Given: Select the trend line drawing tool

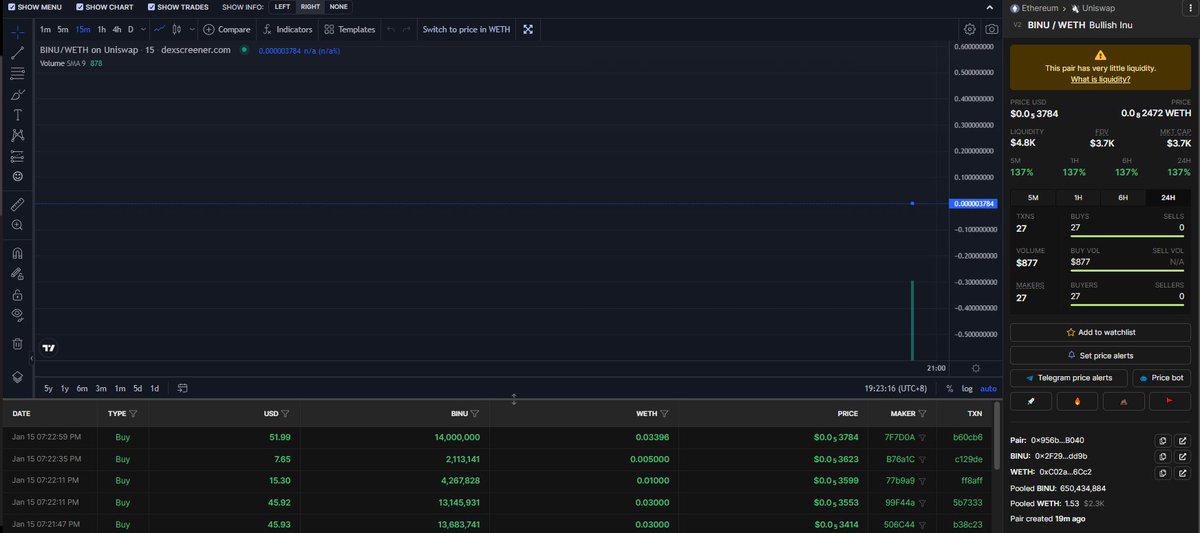Looking at the screenshot, I should (x=17, y=53).
